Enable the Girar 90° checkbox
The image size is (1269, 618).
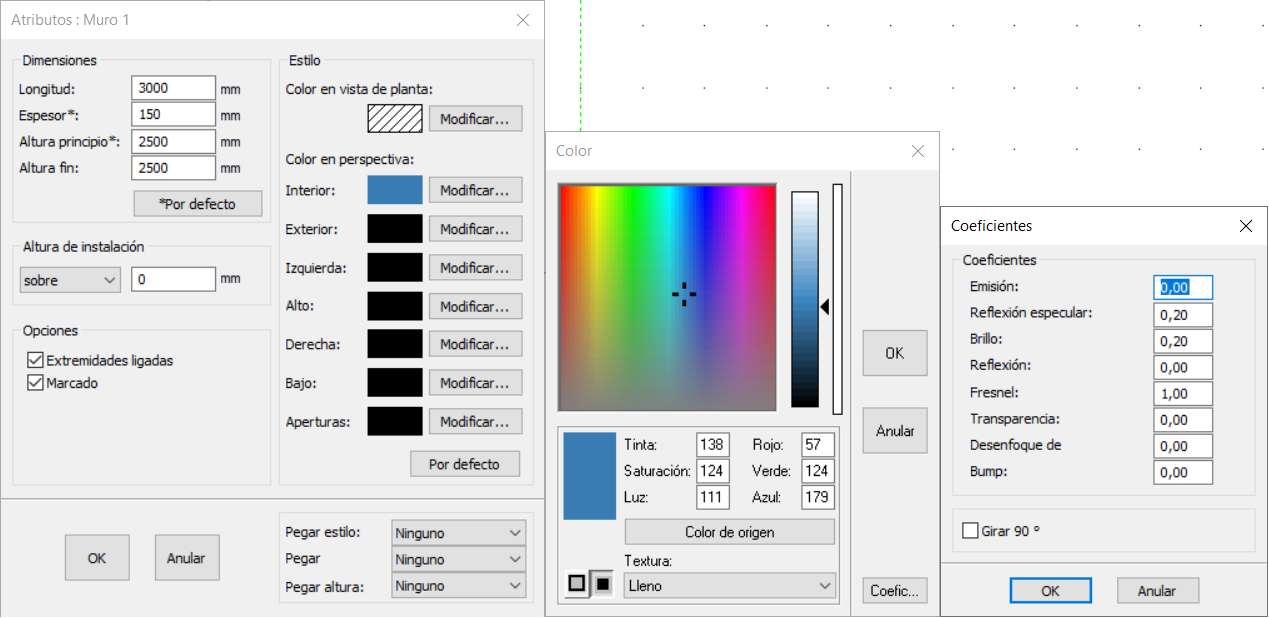pos(970,531)
